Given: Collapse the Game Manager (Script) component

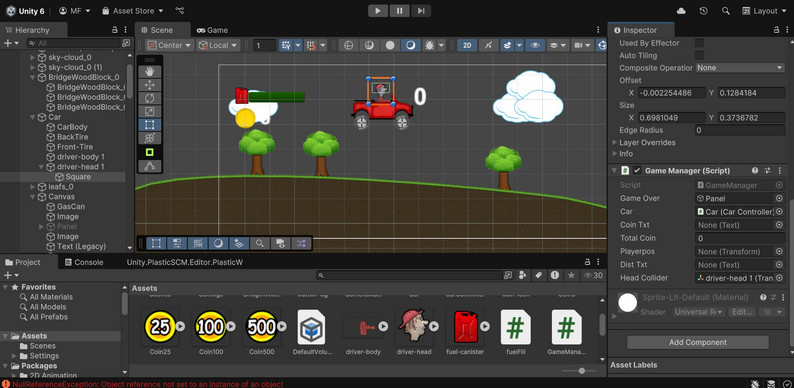Looking at the screenshot, I should tap(614, 171).
